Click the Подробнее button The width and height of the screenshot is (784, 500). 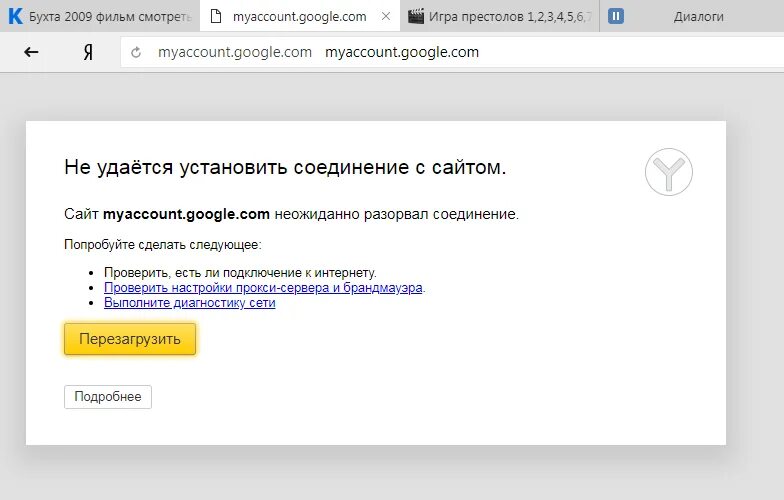108,396
